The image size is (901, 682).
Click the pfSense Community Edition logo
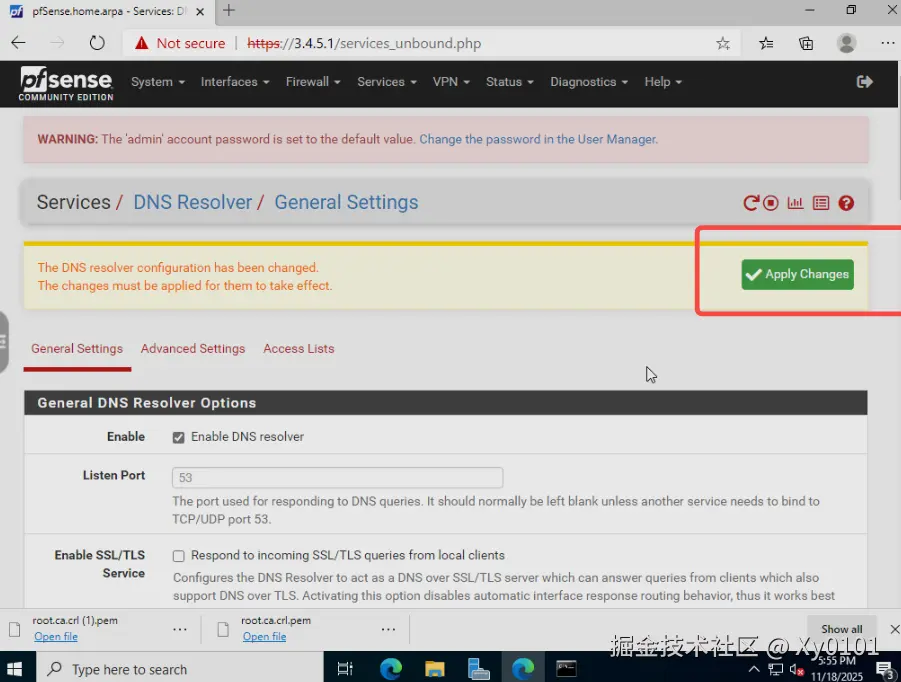(x=66, y=84)
